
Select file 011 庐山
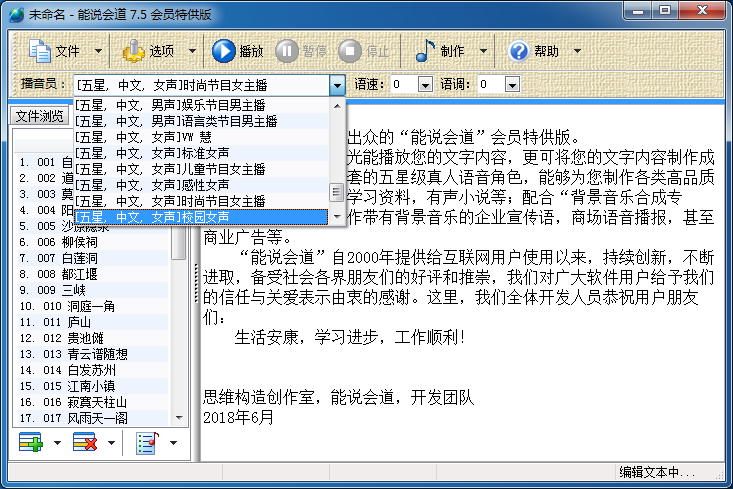coord(93,322)
